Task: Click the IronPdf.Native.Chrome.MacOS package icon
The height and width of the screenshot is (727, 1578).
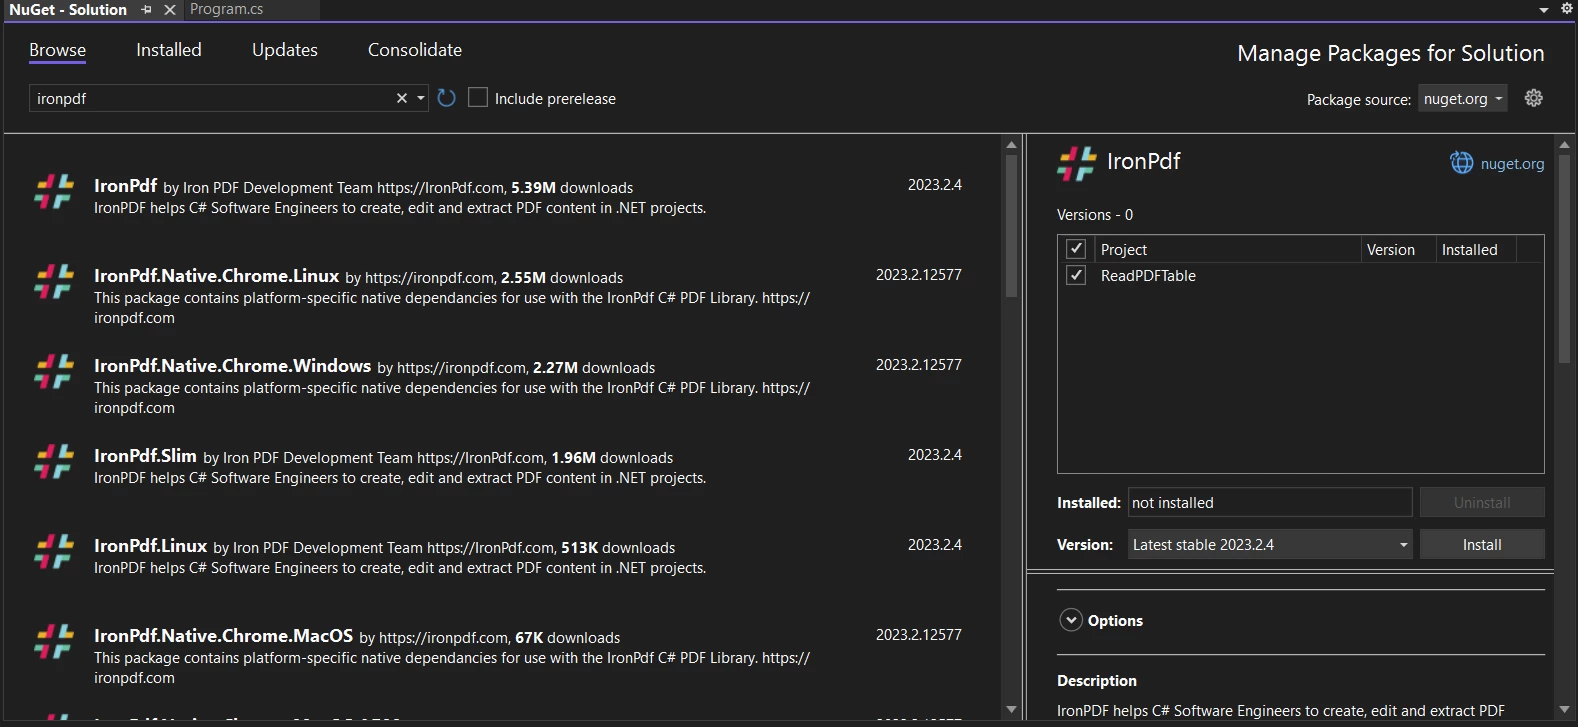Action: [x=54, y=641]
